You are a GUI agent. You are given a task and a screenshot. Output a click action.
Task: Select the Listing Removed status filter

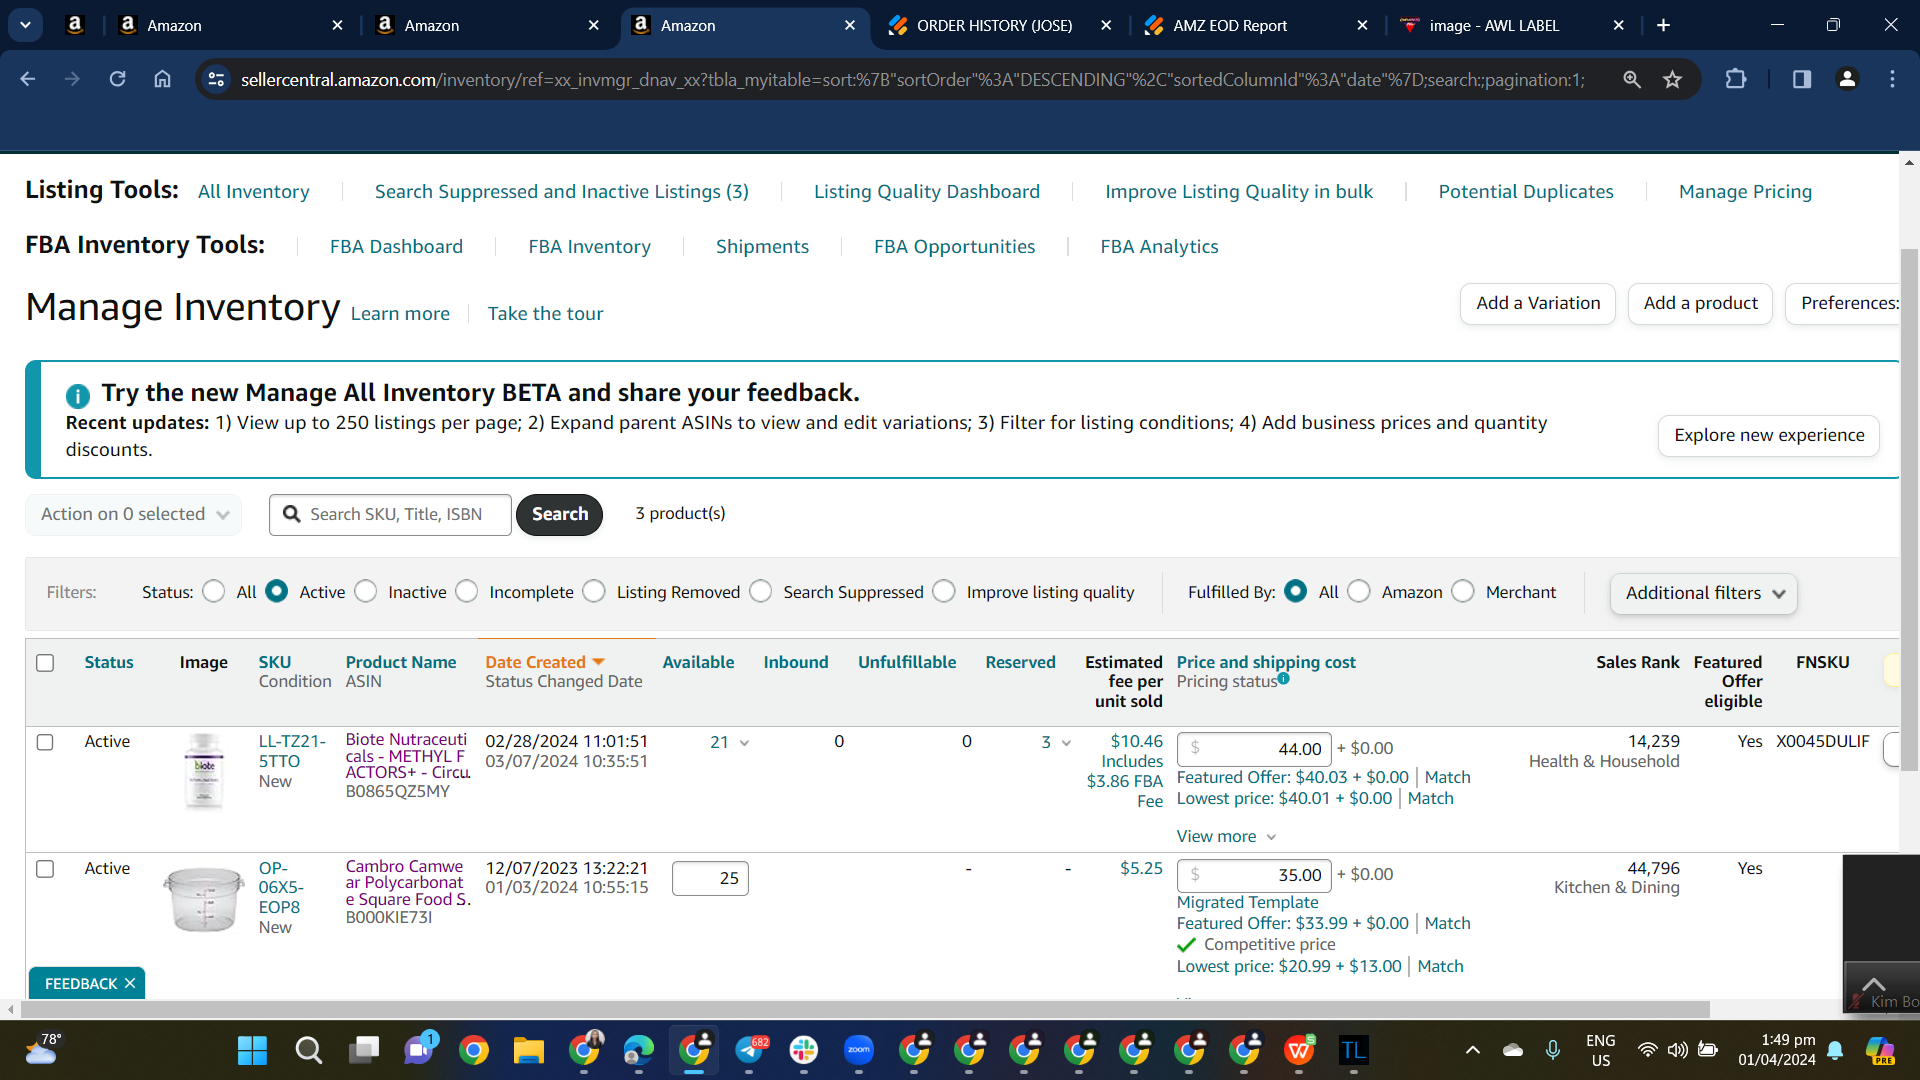pyautogui.click(x=594, y=592)
